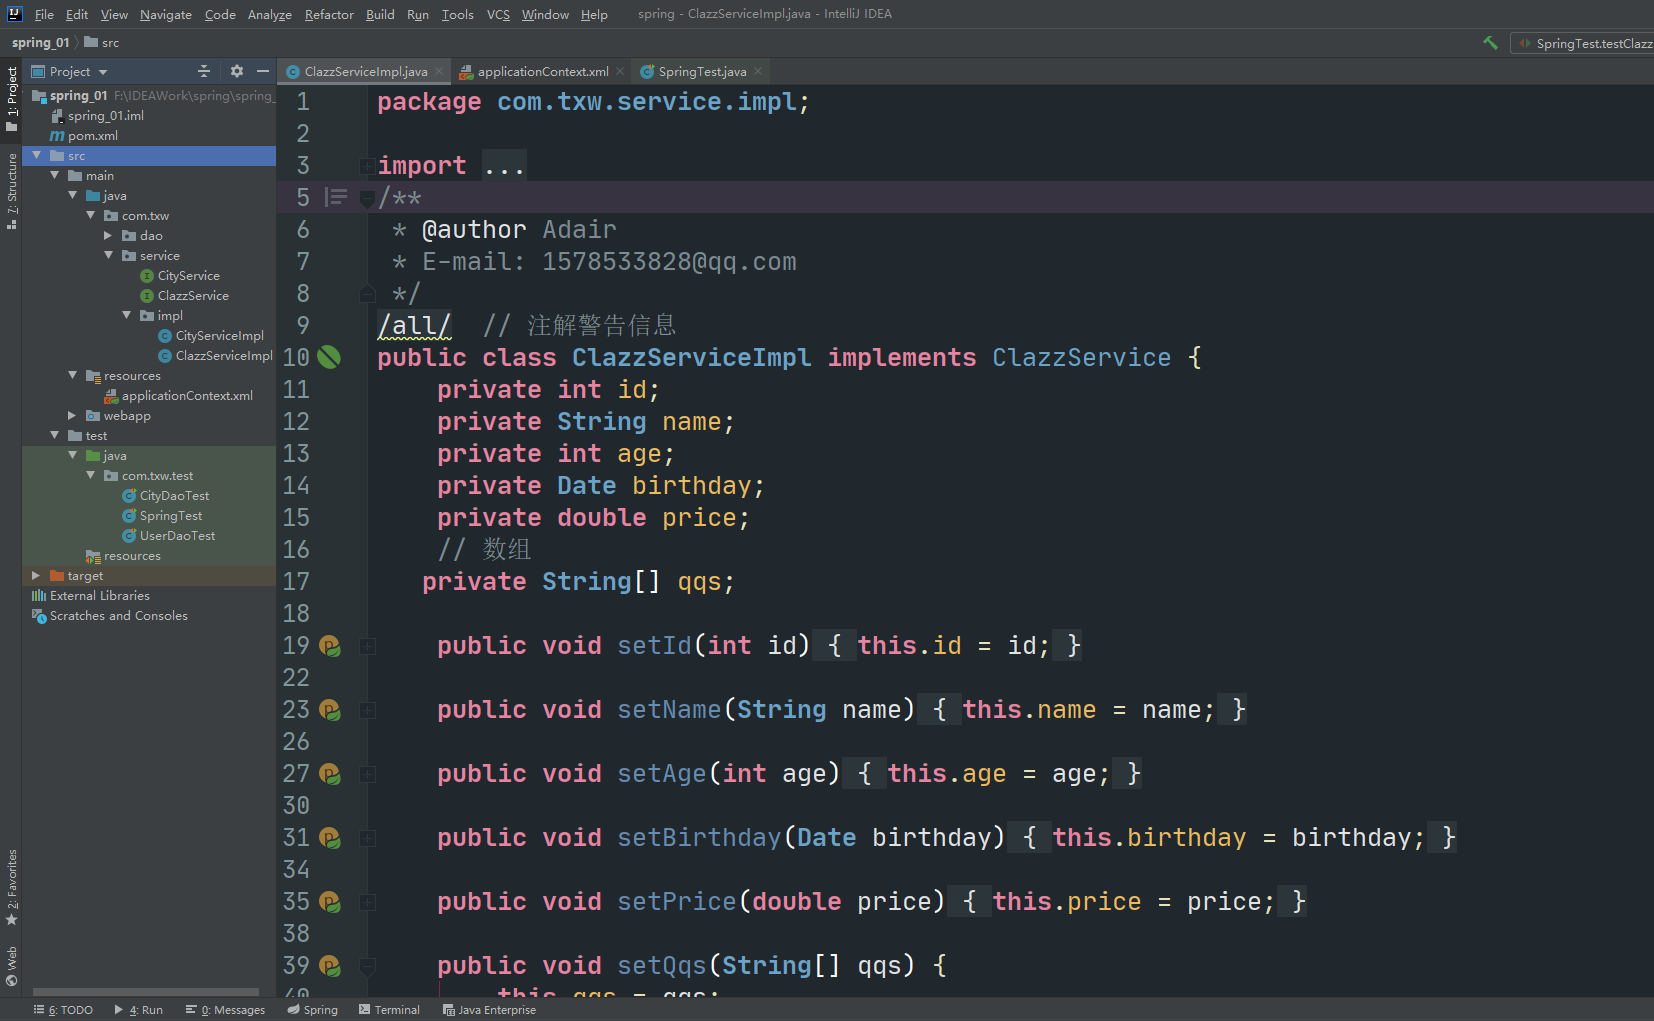Collapse the service package node
Viewport: 1654px width, 1021px height.
(x=108, y=255)
